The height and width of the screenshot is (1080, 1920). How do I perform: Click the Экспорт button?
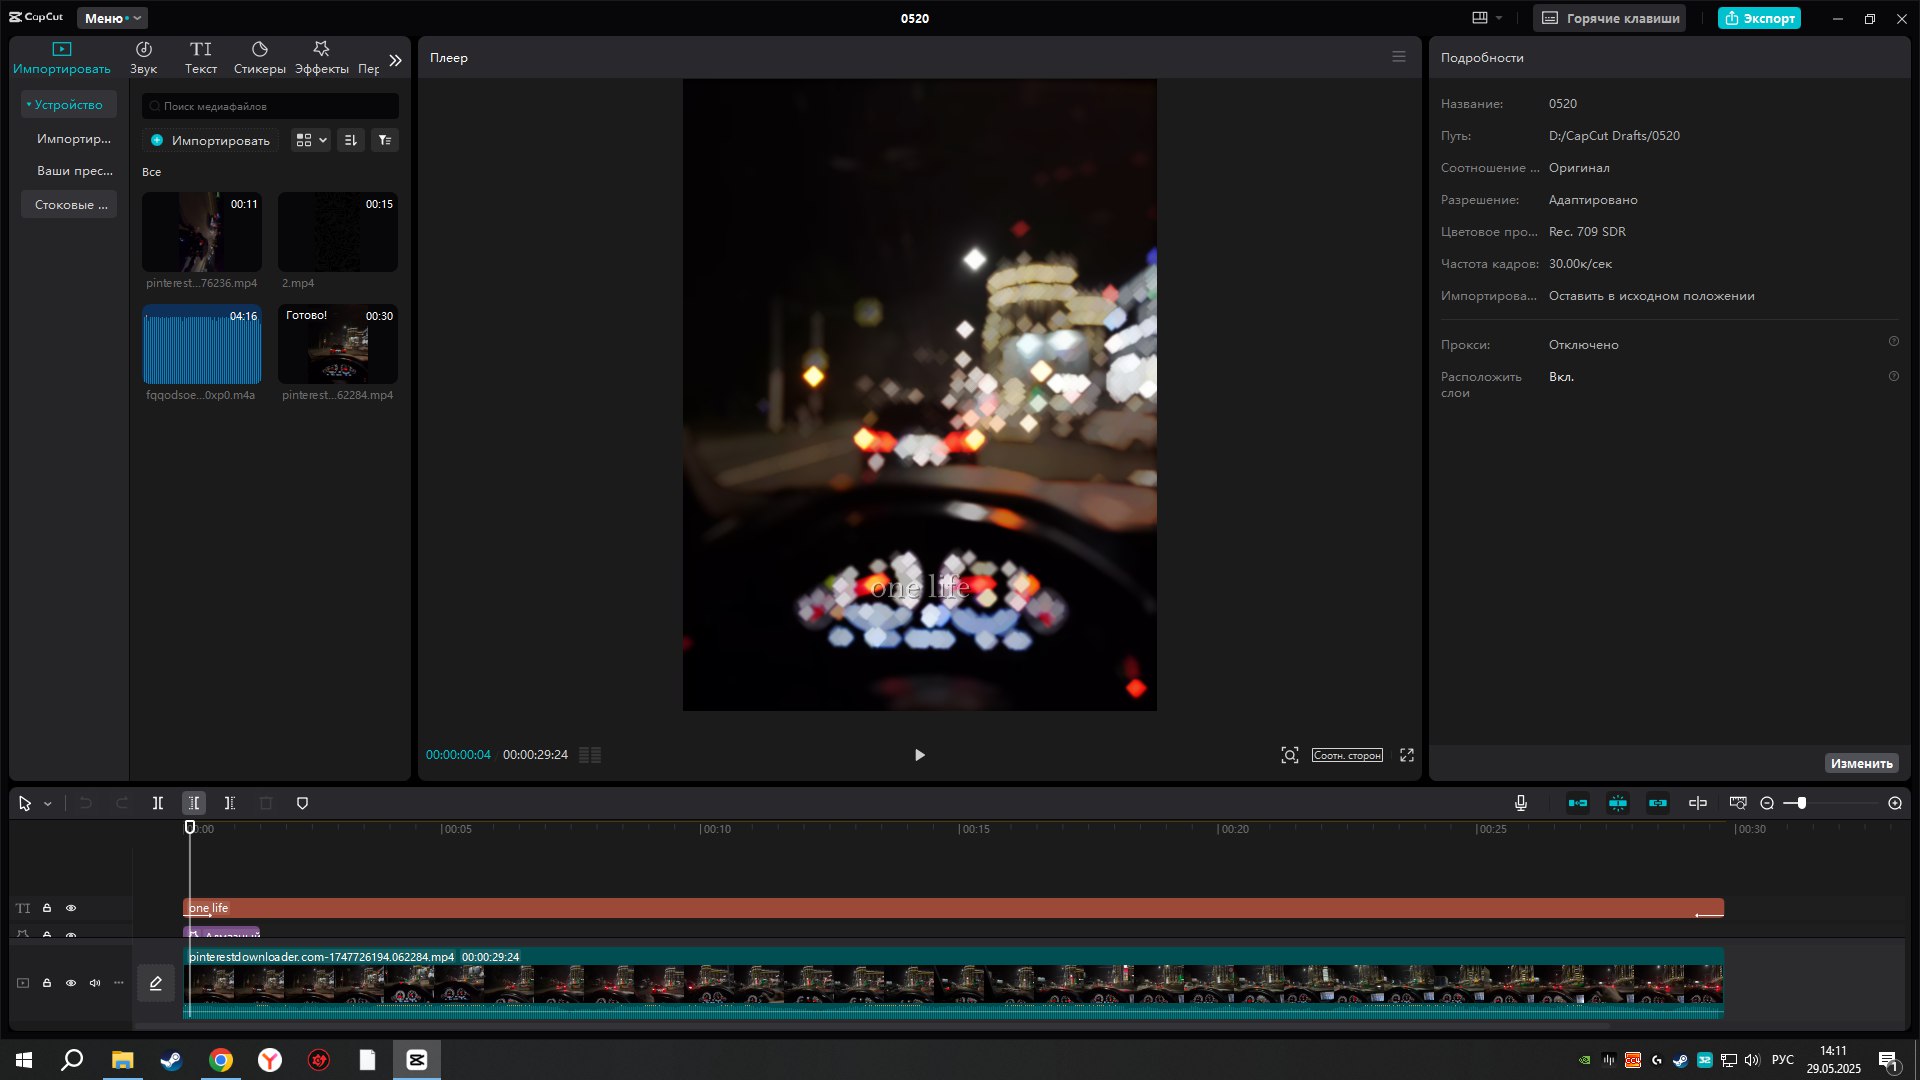pos(1759,18)
